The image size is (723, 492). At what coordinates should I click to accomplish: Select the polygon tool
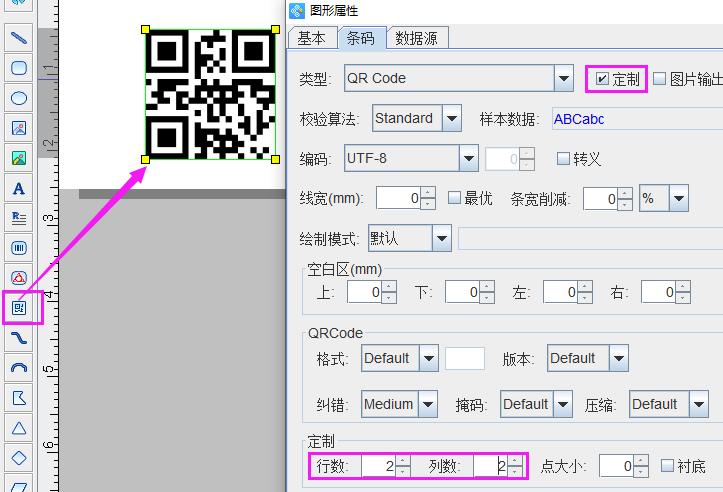(x=18, y=398)
